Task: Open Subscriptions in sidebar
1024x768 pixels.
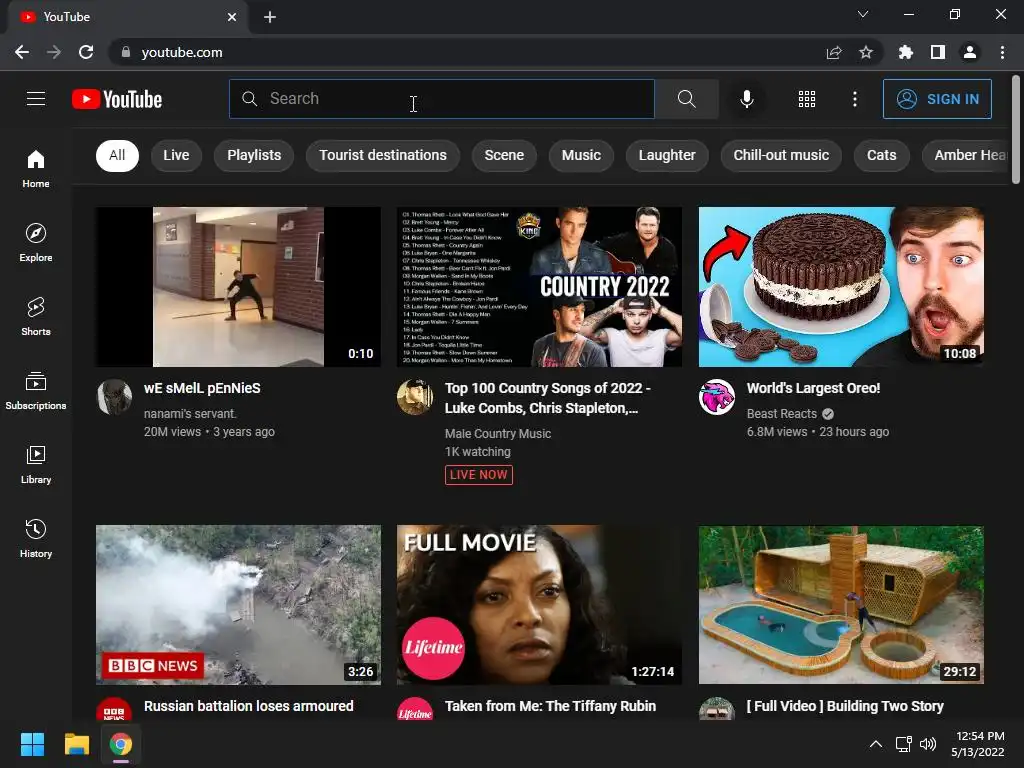Action: [36, 391]
